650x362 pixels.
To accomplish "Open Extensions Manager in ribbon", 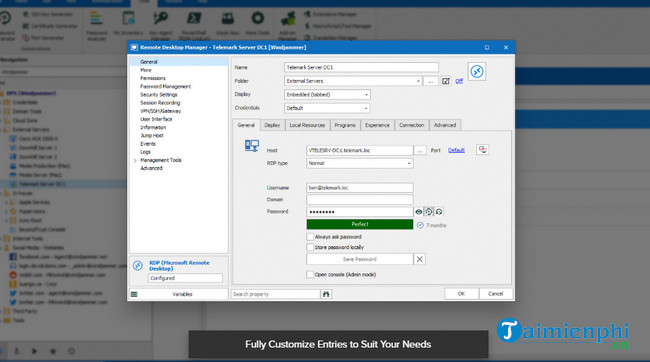I will pyautogui.click(x=330, y=14).
